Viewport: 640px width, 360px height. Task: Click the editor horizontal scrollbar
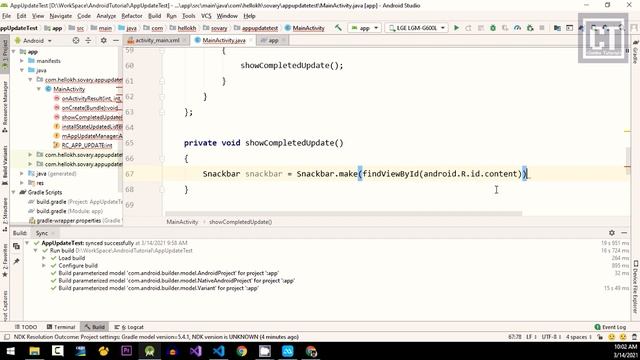(x=343, y=213)
